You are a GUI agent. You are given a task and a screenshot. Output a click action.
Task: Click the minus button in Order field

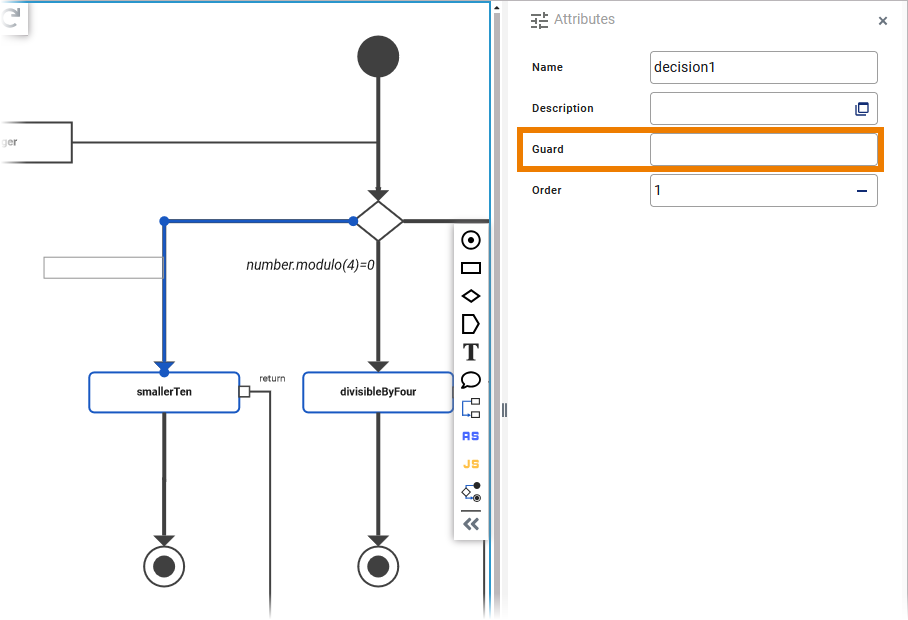point(861,191)
